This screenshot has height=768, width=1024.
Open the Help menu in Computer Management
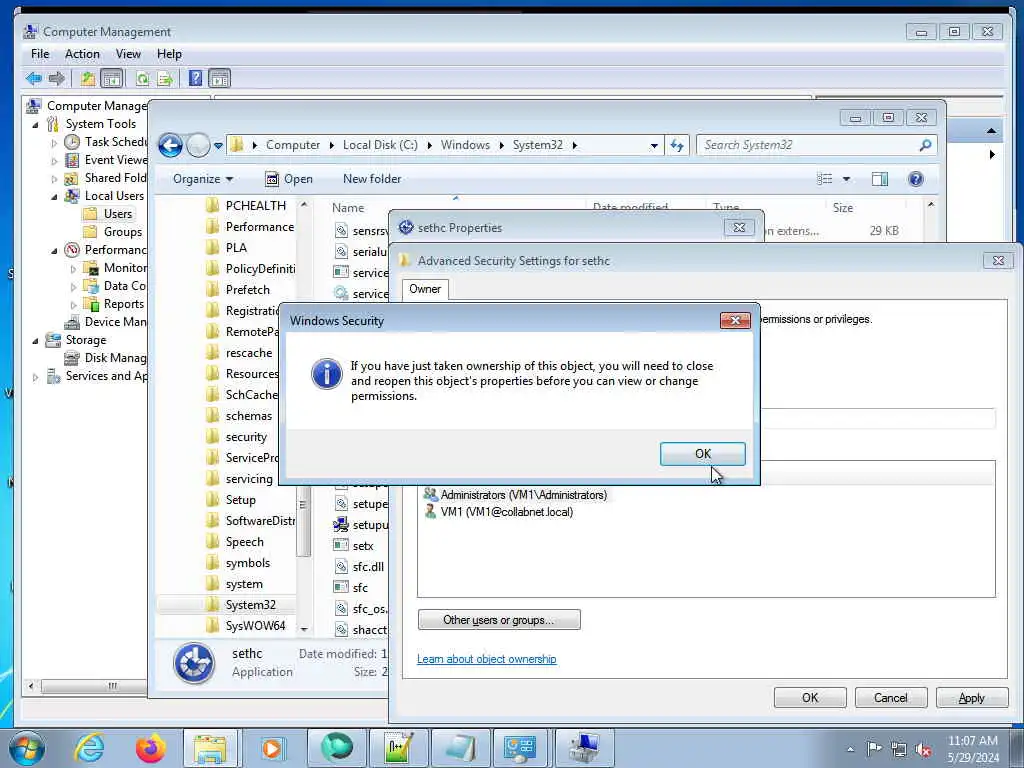169,54
